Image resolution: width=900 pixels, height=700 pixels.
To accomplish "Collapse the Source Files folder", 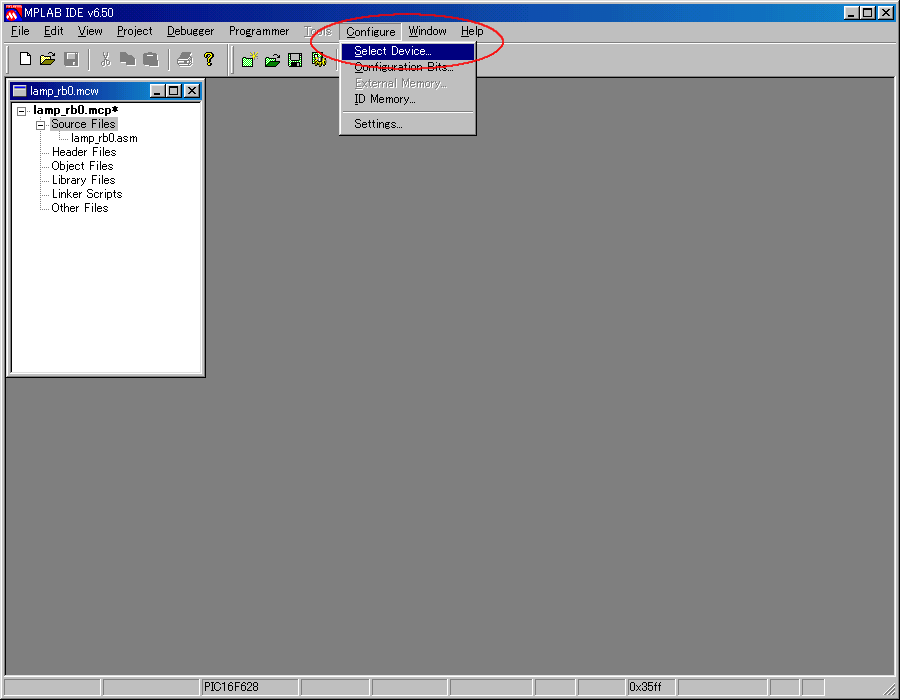I will [x=40, y=125].
